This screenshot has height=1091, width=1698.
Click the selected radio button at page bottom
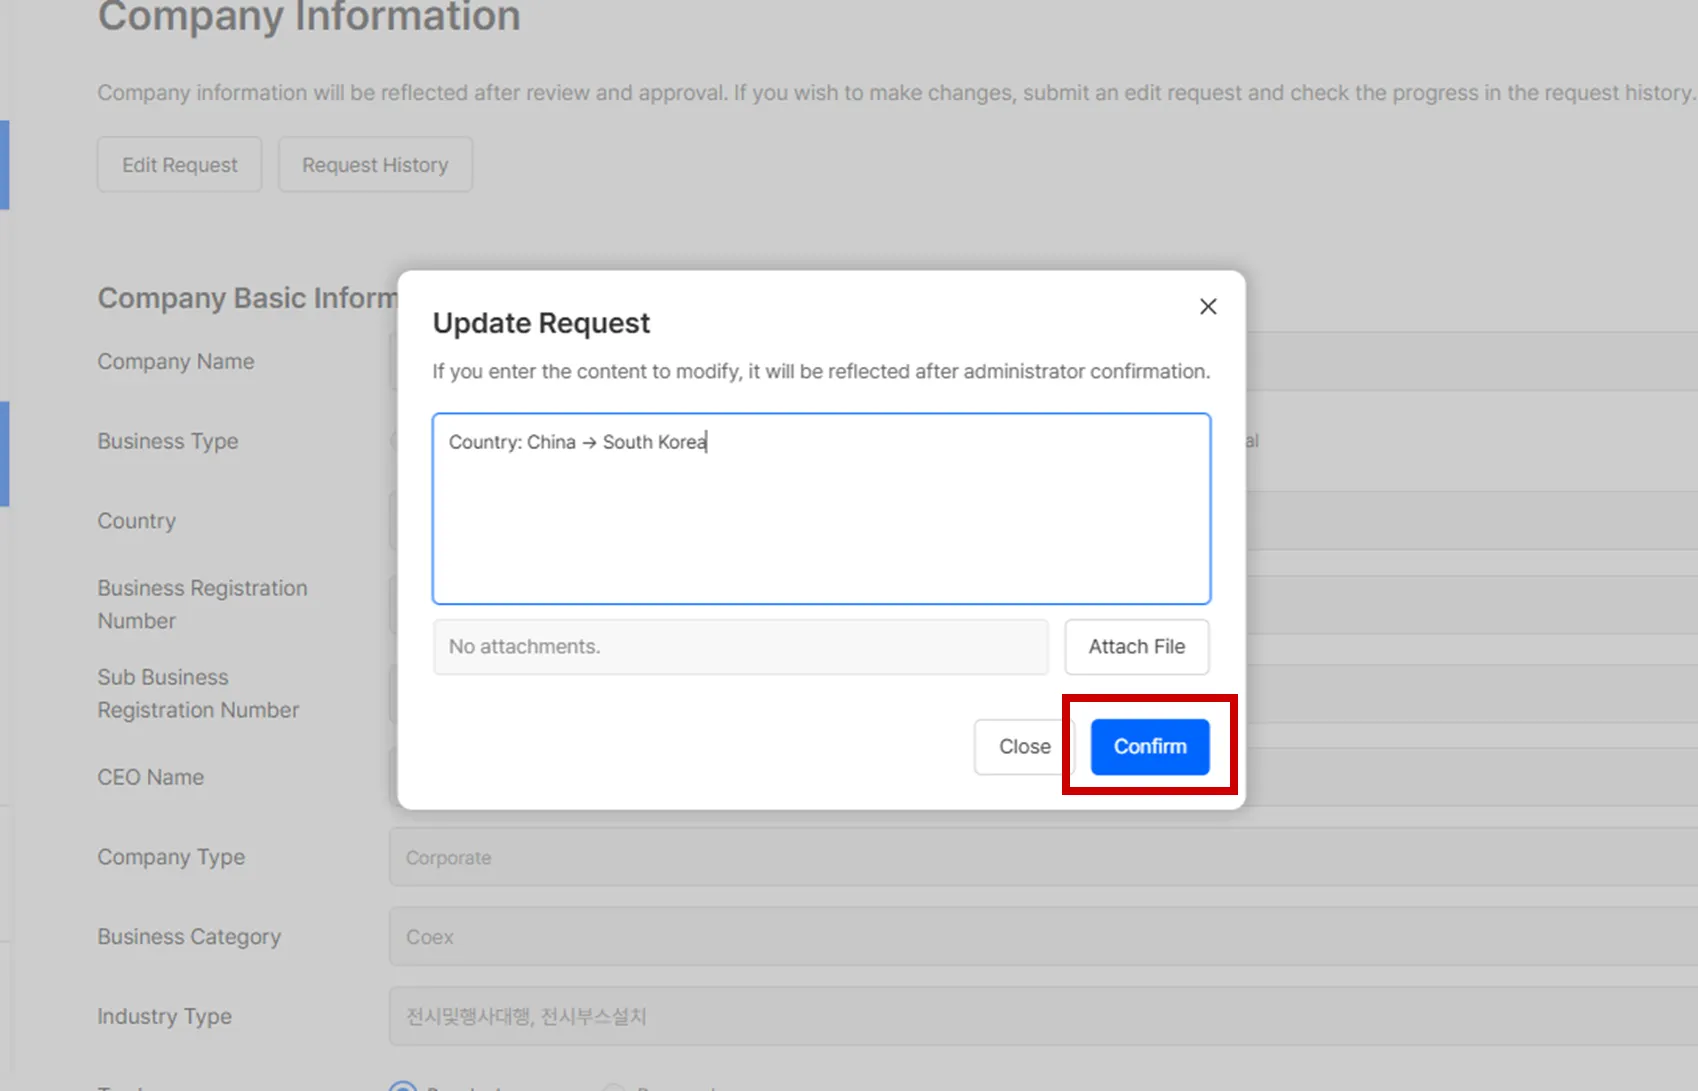(402, 1087)
